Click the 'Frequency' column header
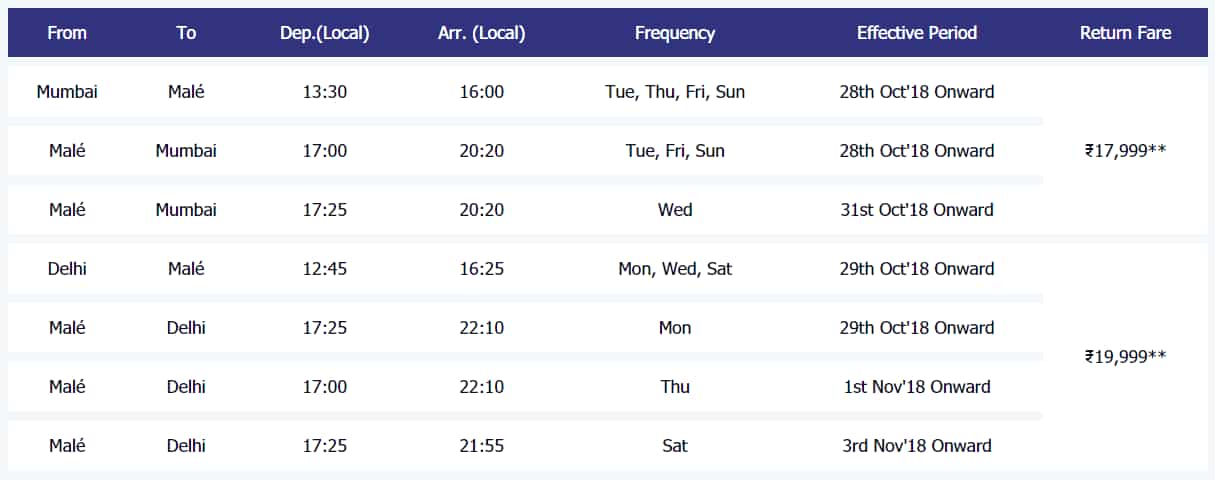The height and width of the screenshot is (480, 1215). (x=675, y=33)
